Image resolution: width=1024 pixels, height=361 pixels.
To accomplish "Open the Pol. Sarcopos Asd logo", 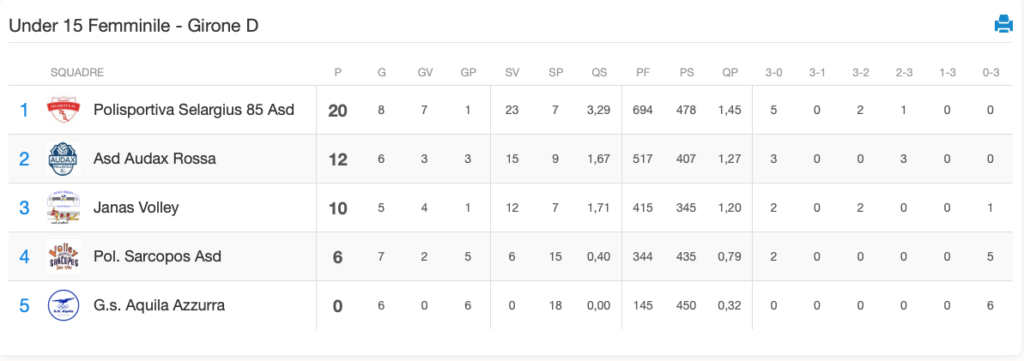I will (x=63, y=256).
